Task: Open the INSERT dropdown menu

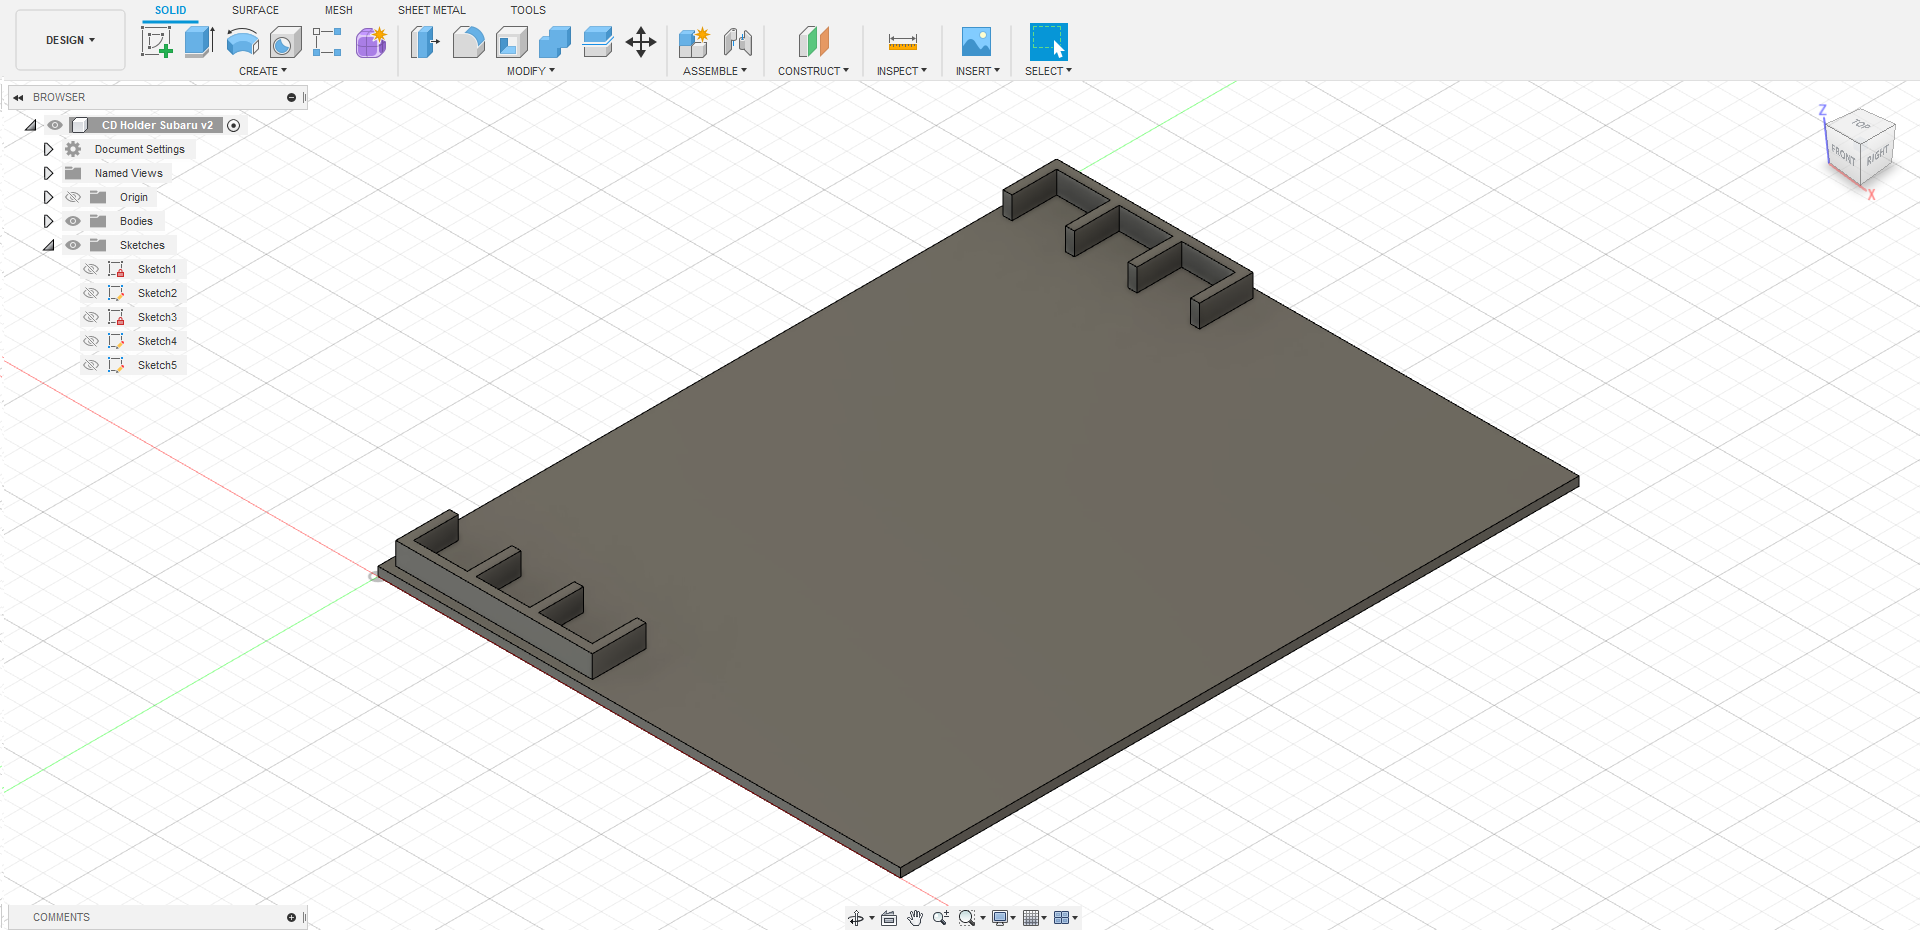Action: pyautogui.click(x=978, y=71)
